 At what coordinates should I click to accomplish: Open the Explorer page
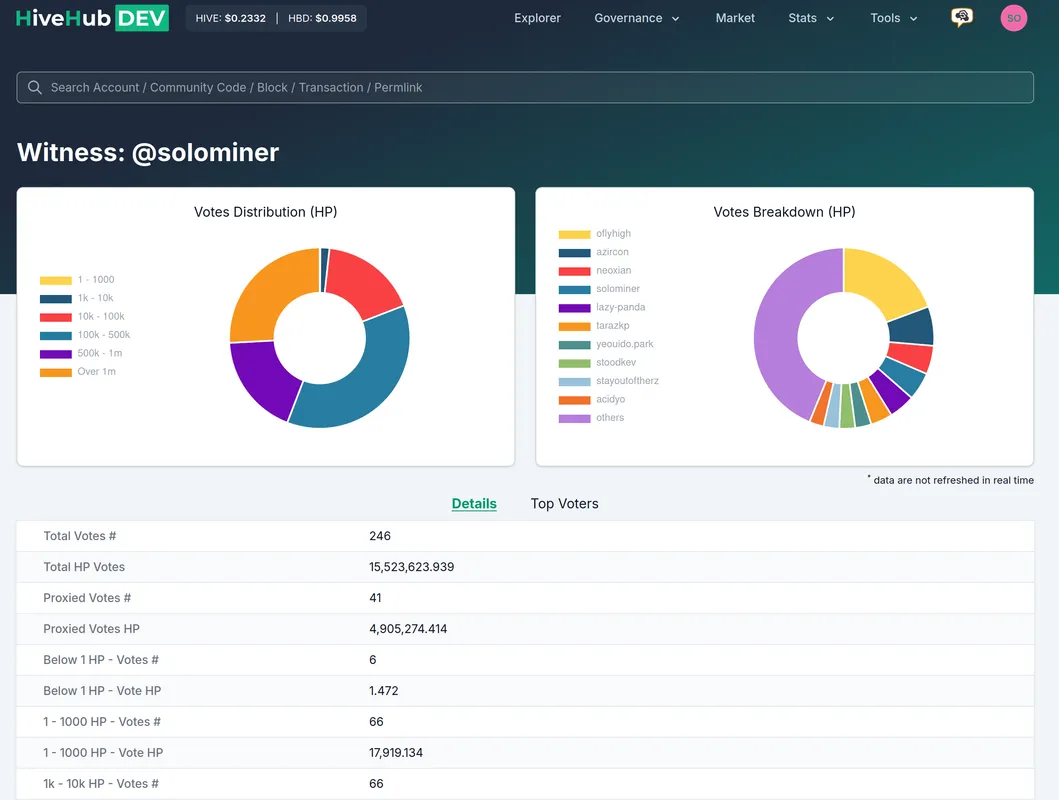click(x=537, y=18)
